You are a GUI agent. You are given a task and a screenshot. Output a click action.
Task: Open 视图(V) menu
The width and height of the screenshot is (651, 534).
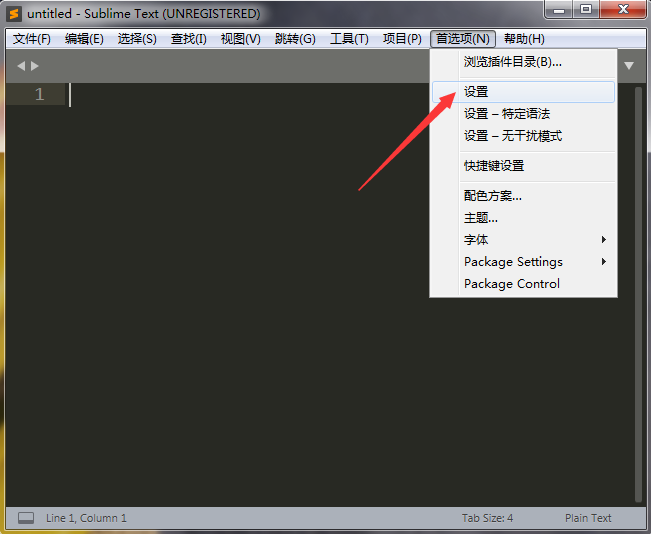[241, 39]
